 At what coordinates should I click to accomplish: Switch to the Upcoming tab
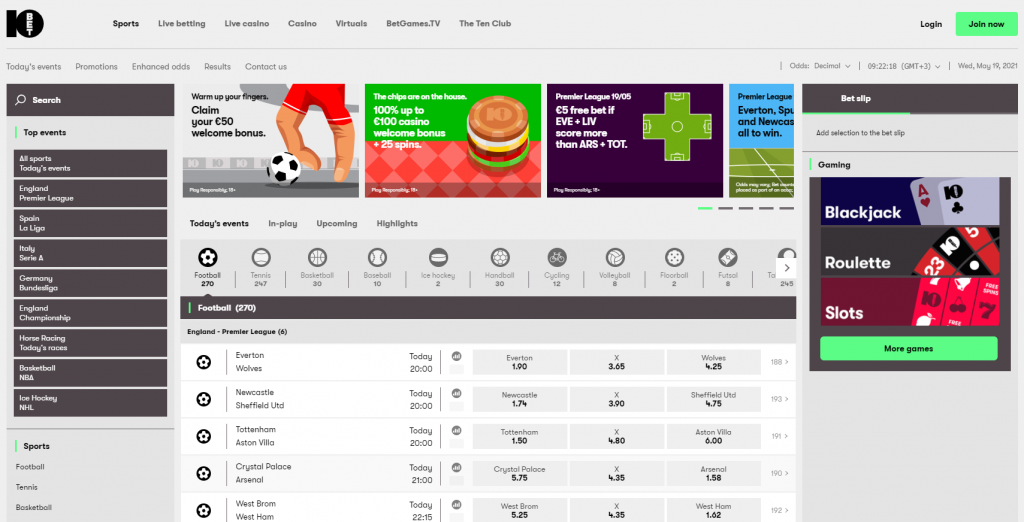337,223
